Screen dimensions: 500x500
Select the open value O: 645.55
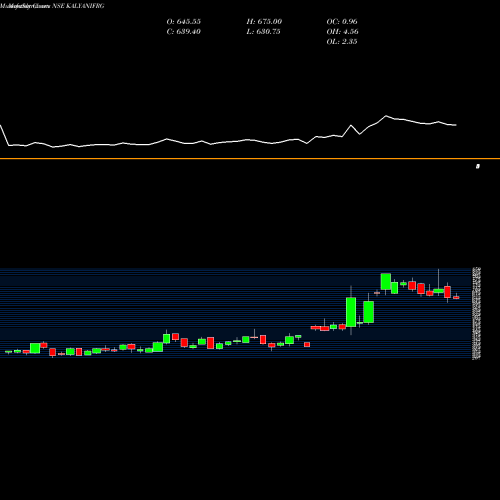[x=184, y=22]
